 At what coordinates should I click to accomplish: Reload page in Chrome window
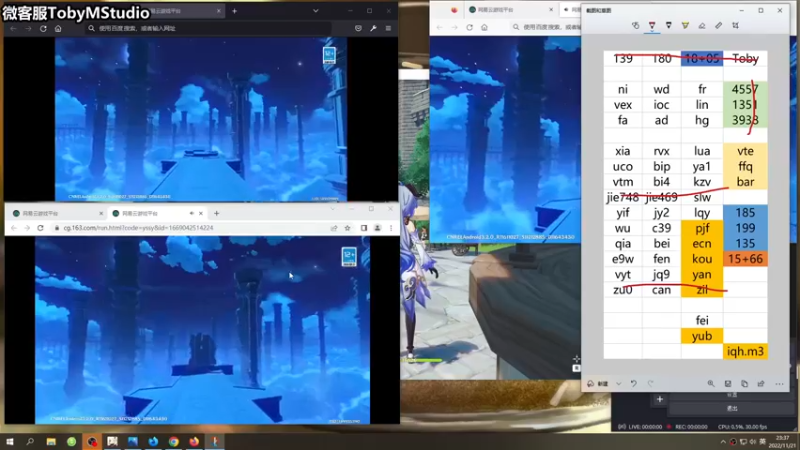(40, 228)
